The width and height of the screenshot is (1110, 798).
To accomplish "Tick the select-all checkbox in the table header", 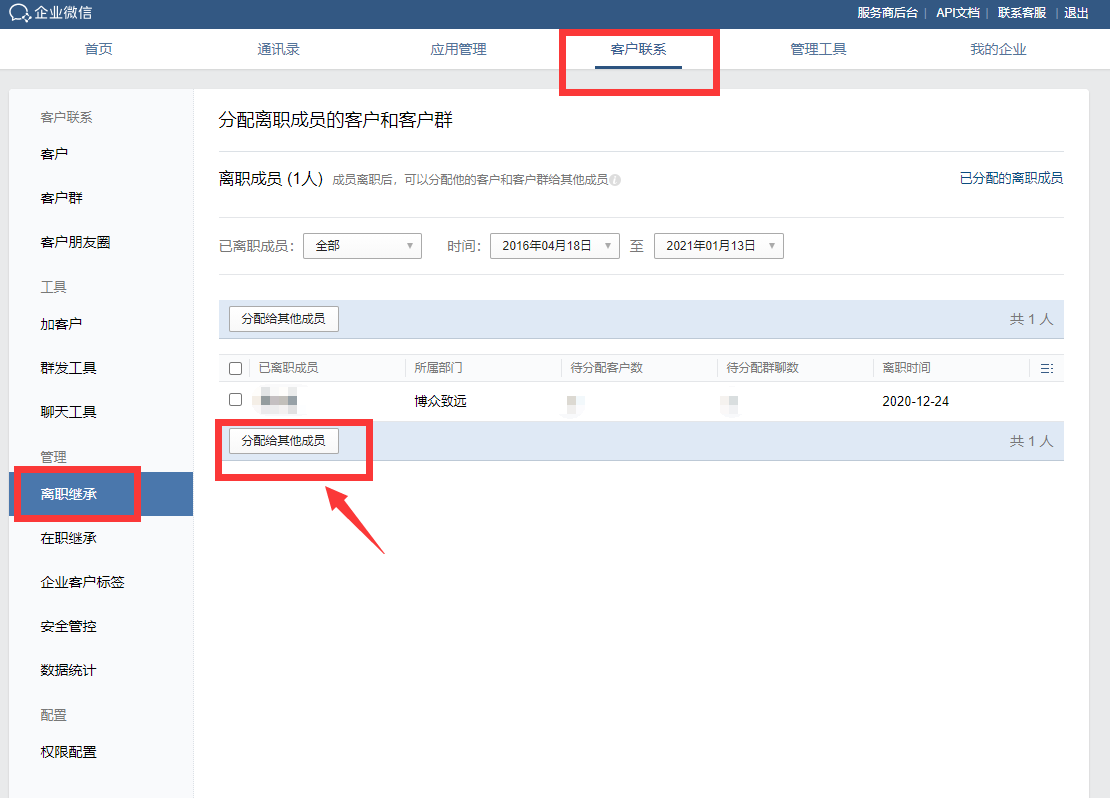I will coord(236,368).
